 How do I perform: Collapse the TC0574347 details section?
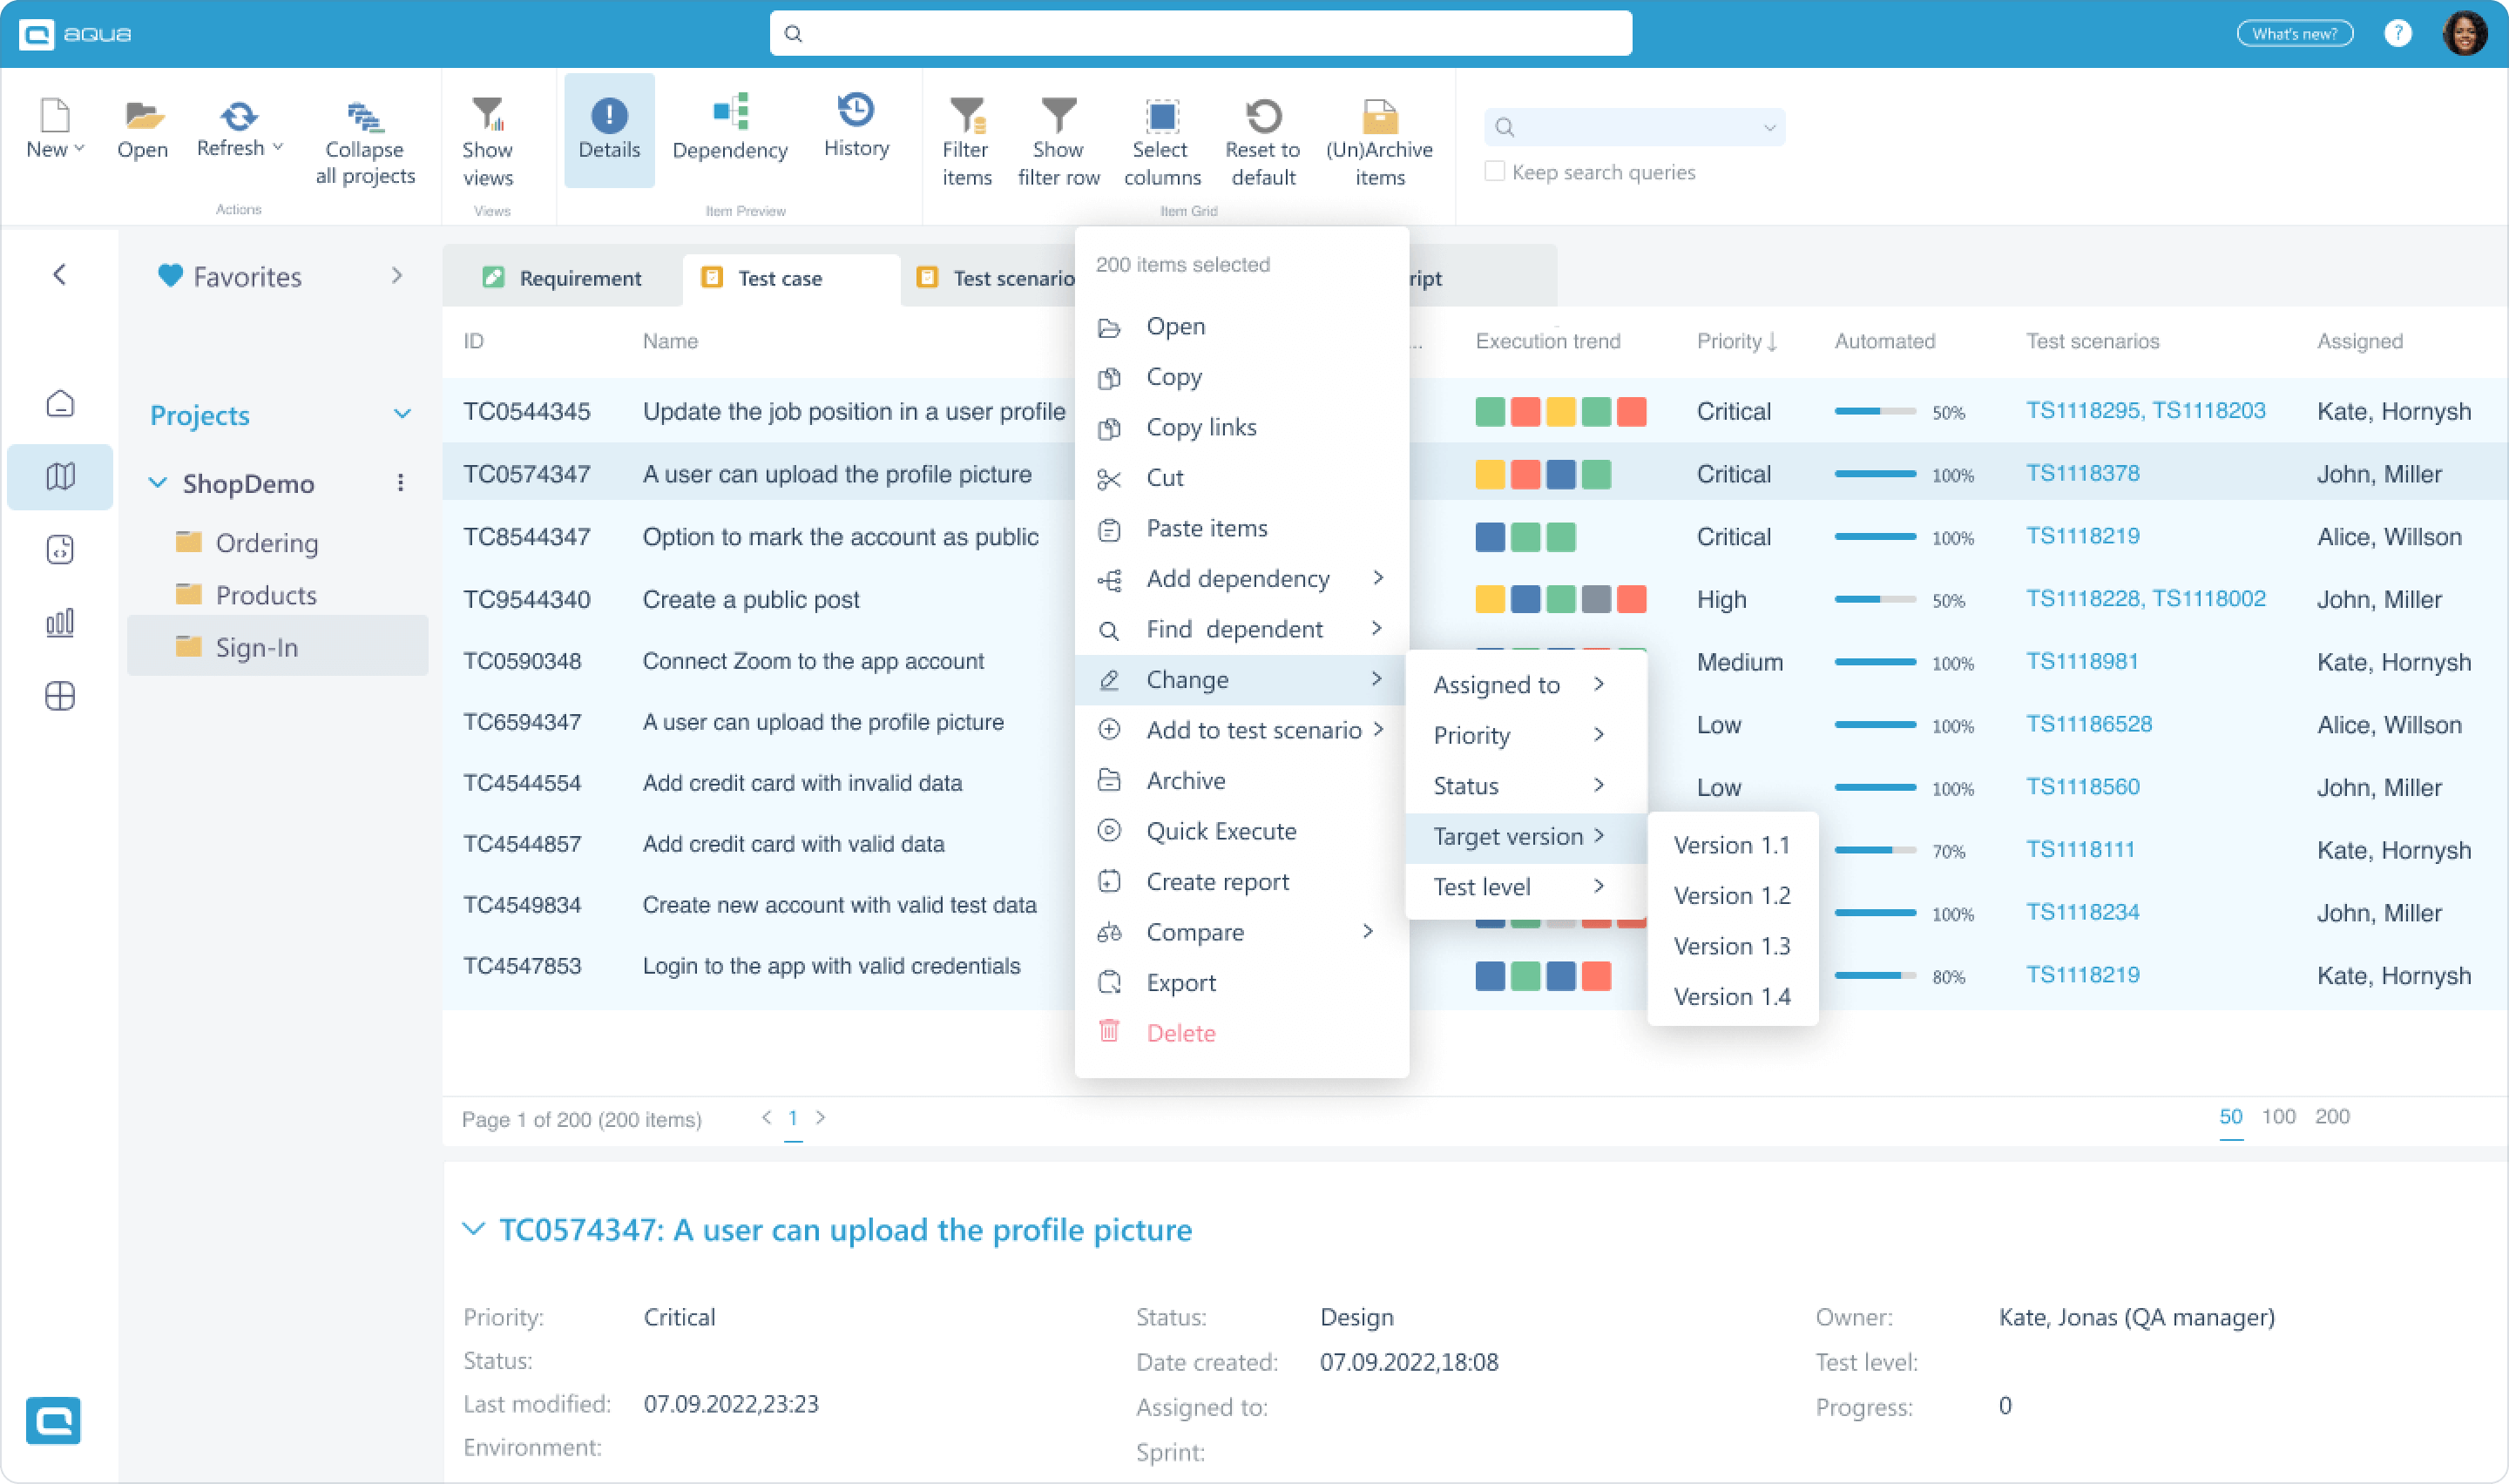474,1229
